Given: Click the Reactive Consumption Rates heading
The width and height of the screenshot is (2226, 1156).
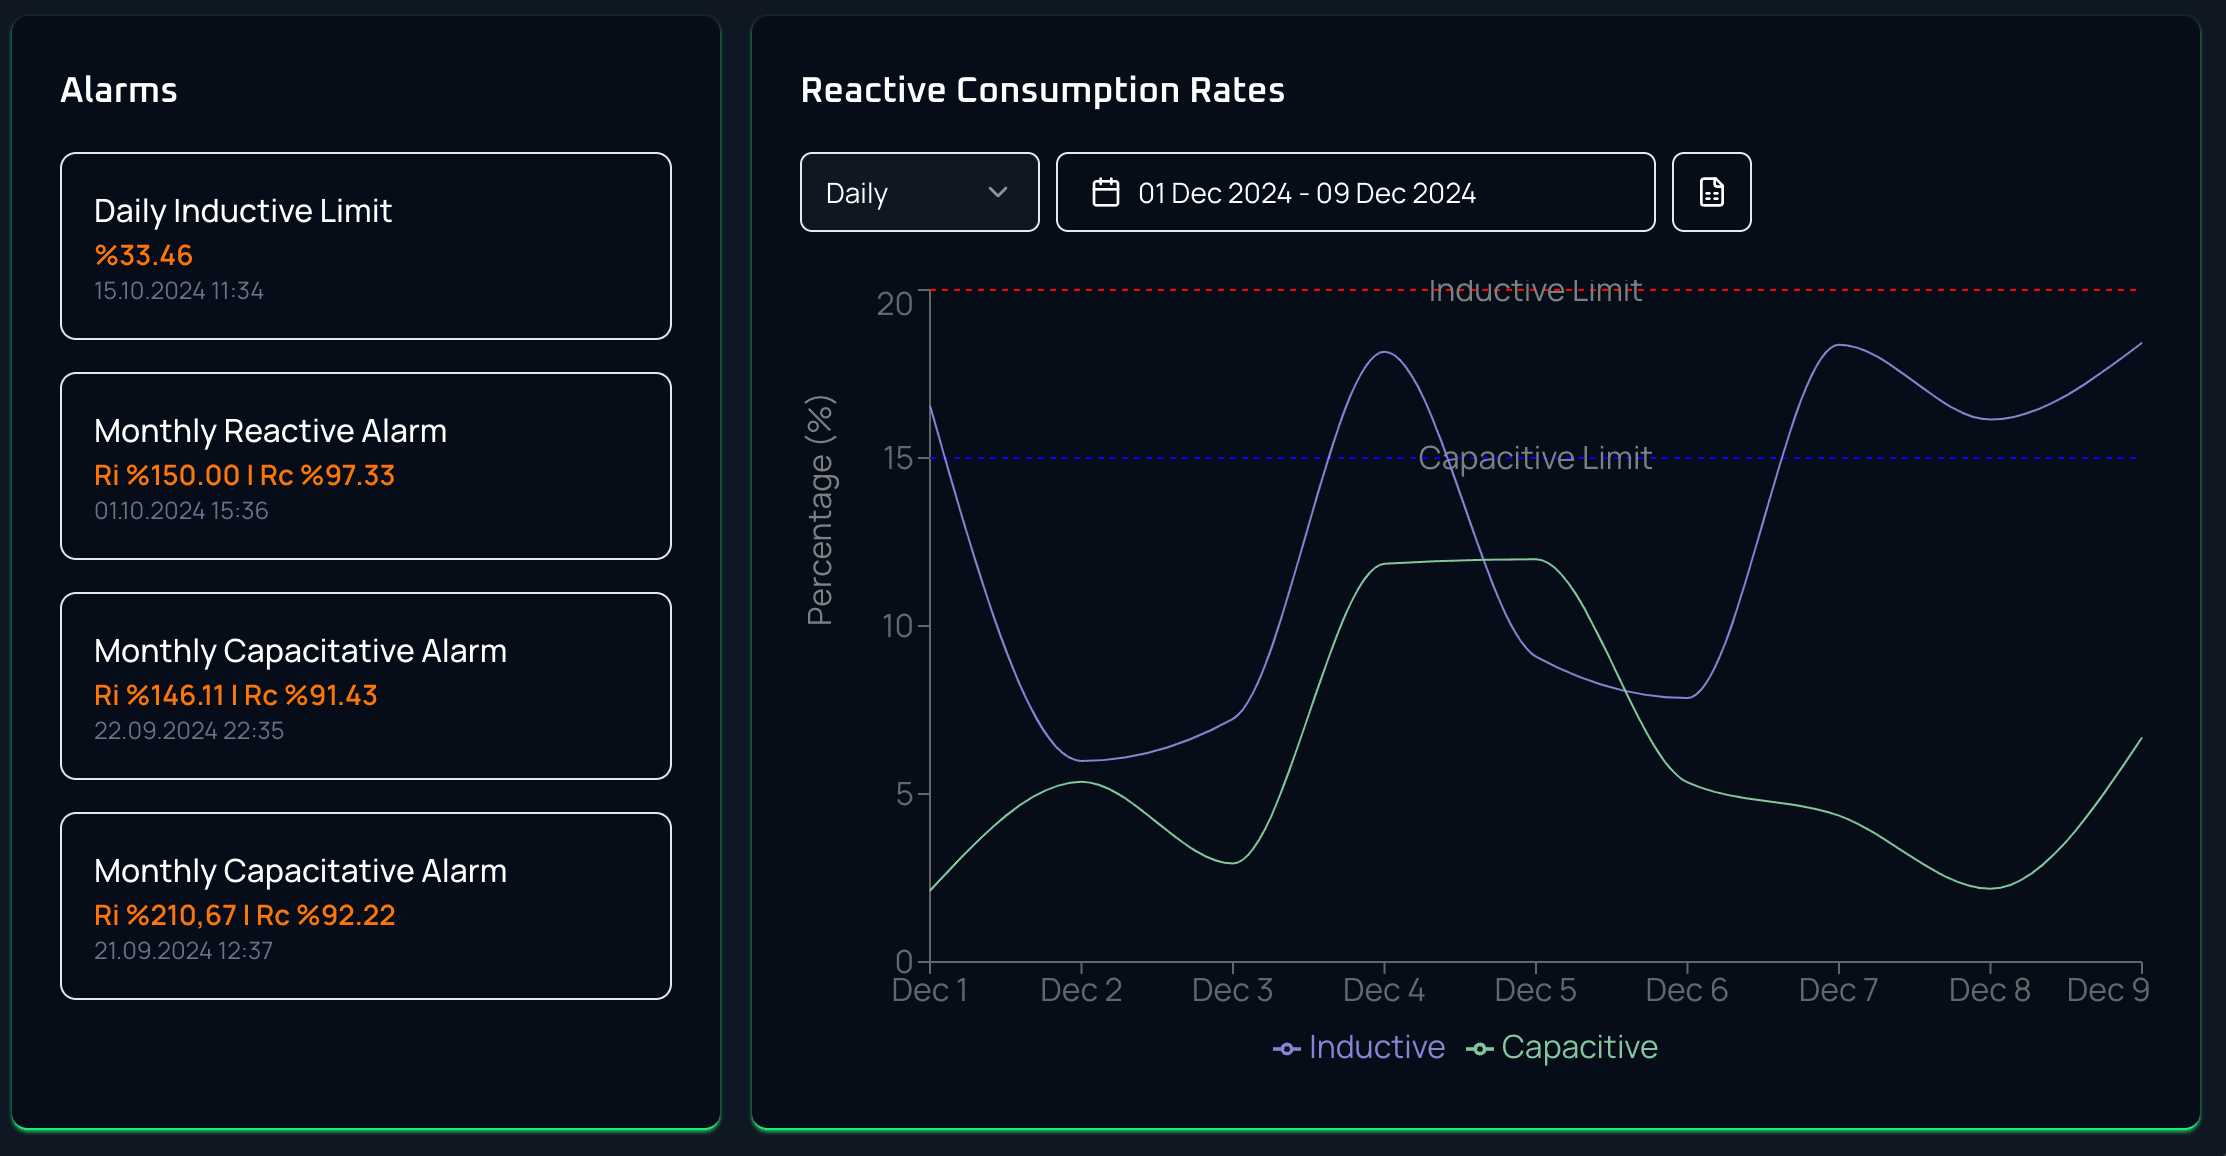Looking at the screenshot, I should (x=1042, y=90).
